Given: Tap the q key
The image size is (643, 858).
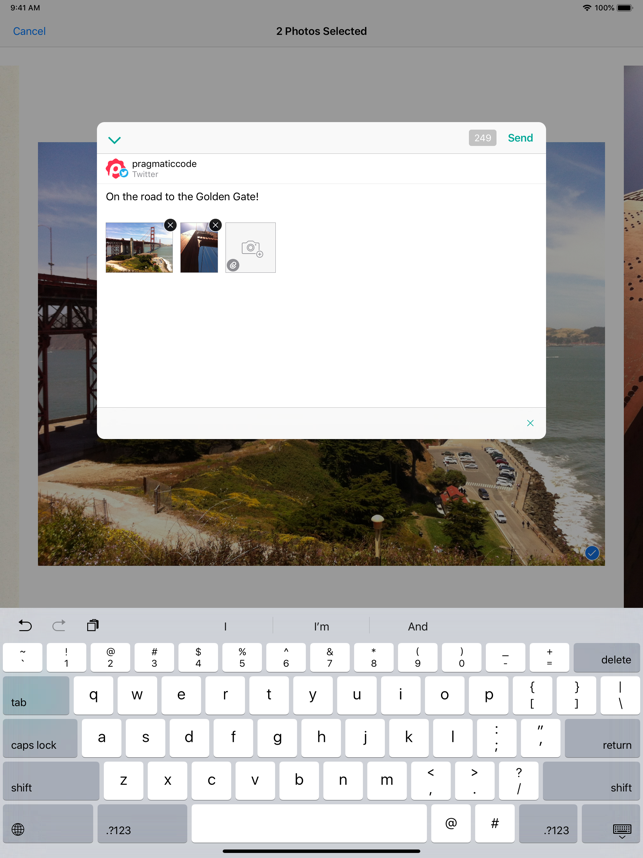Looking at the screenshot, I should [x=94, y=695].
